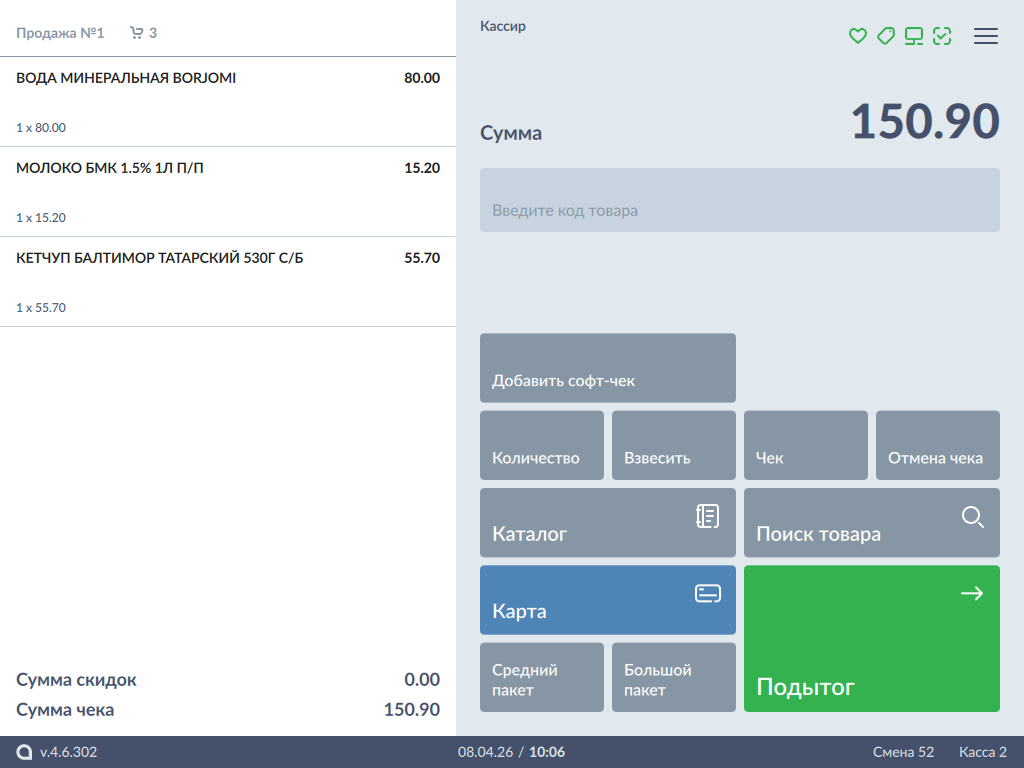1024x768 pixels.
Task: Click the green heart status icon
Action: pyautogui.click(x=857, y=36)
